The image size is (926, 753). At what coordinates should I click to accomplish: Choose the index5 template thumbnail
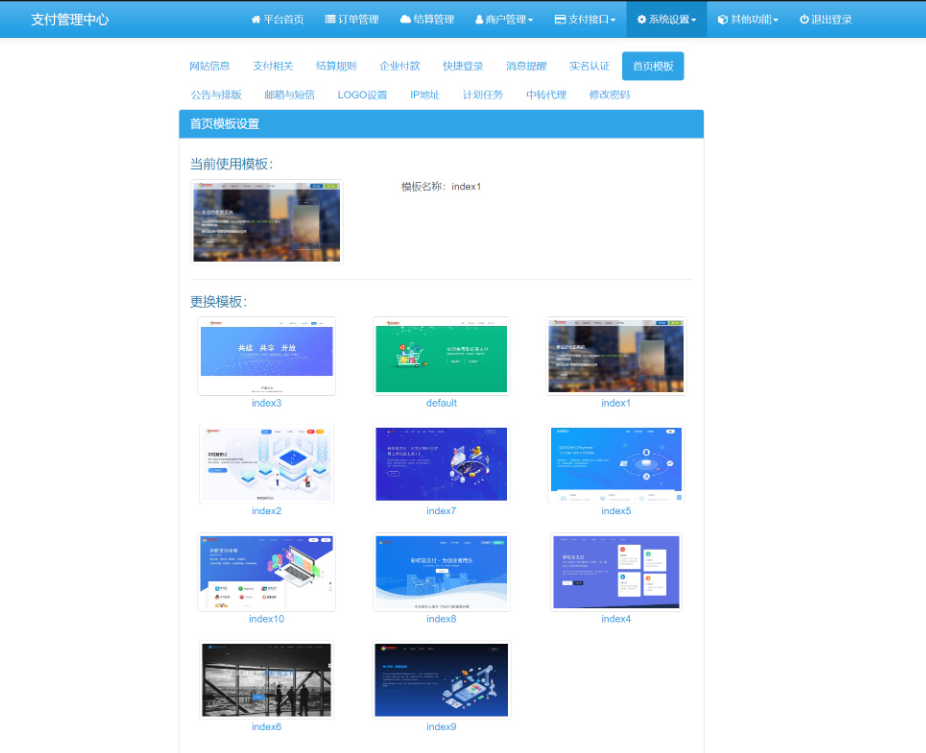click(x=616, y=464)
